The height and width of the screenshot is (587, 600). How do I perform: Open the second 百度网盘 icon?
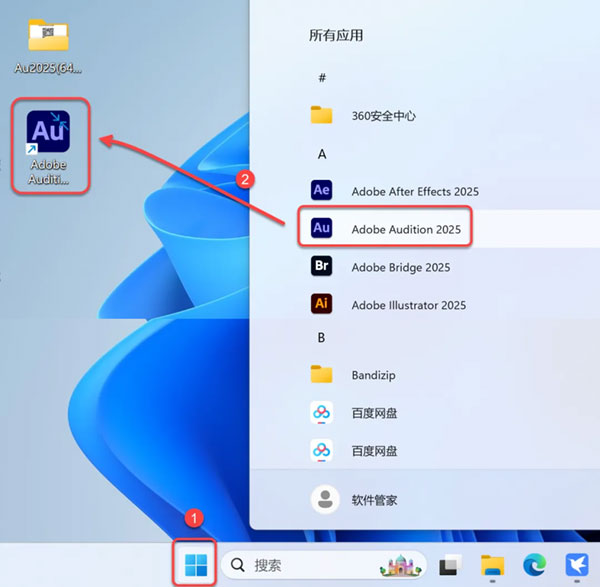point(321,450)
